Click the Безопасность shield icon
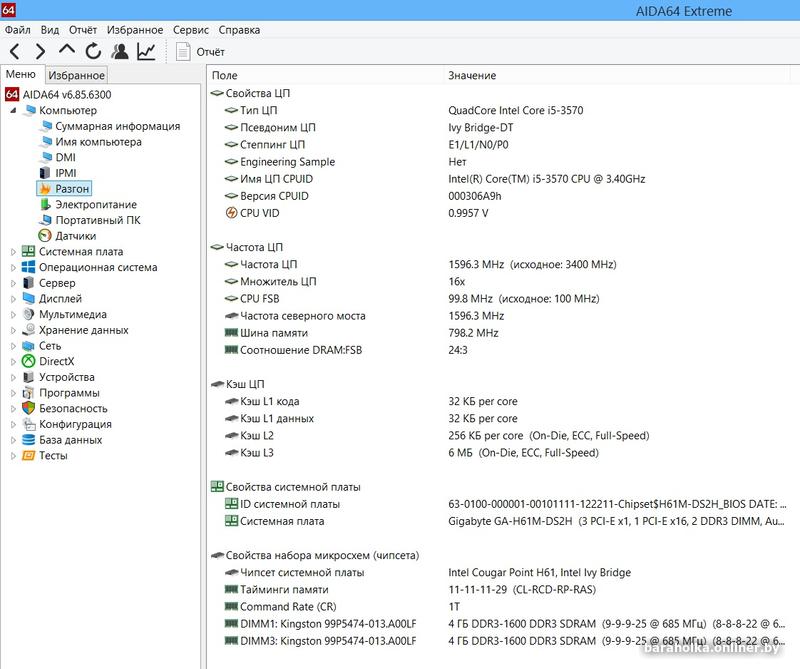800x669 pixels. click(29, 408)
